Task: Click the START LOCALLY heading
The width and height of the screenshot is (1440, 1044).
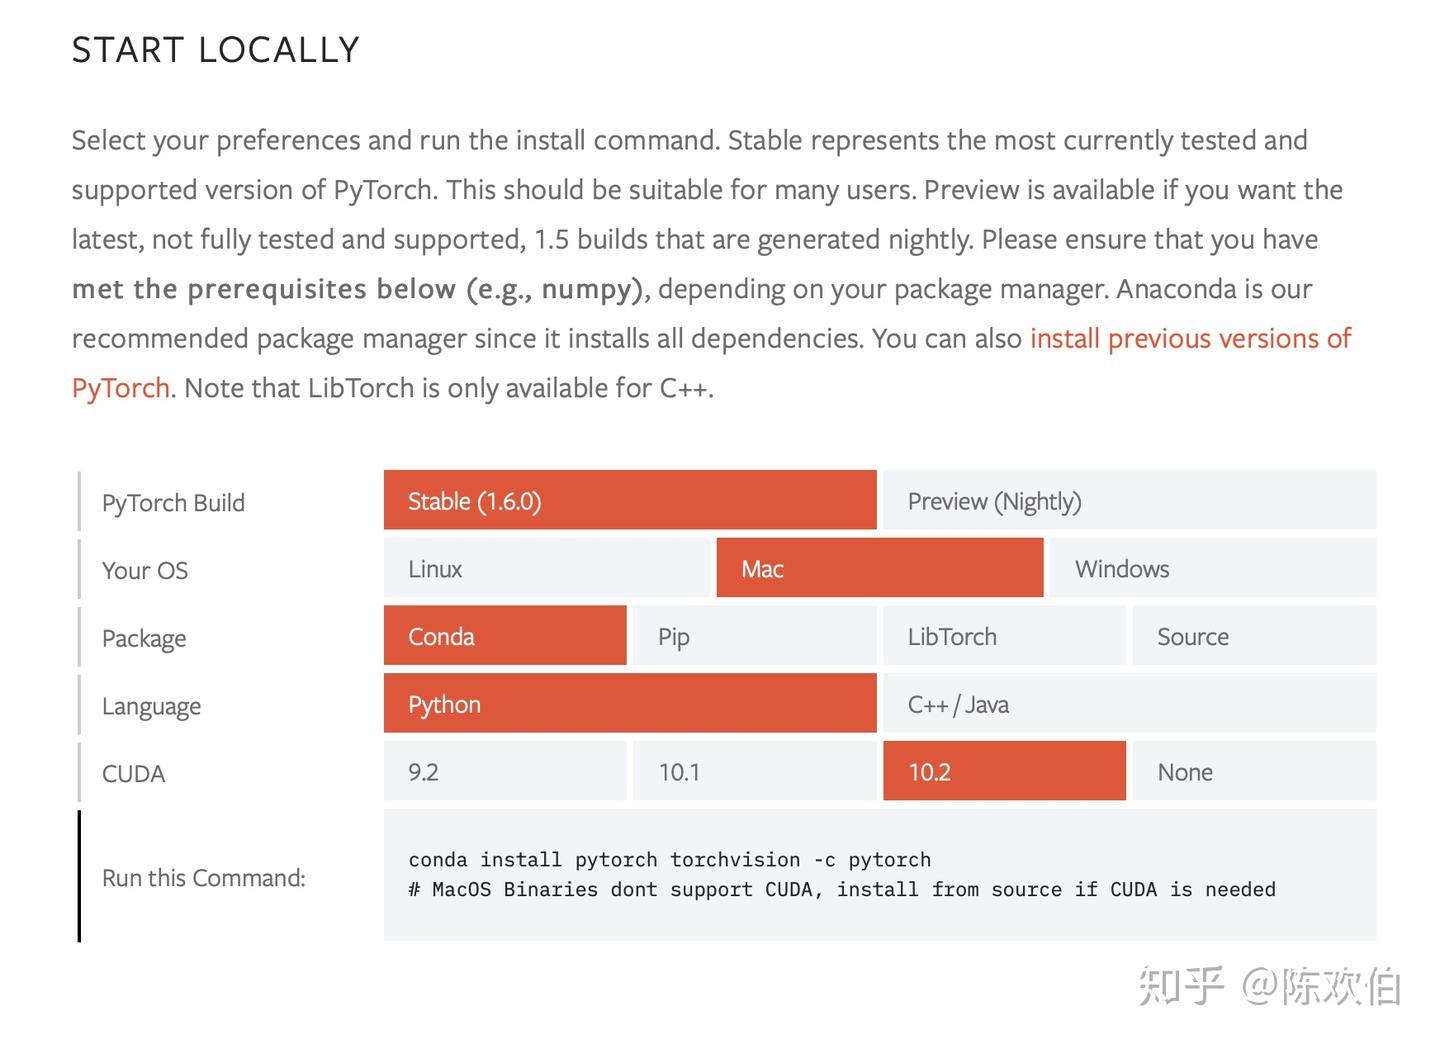Action: point(215,48)
